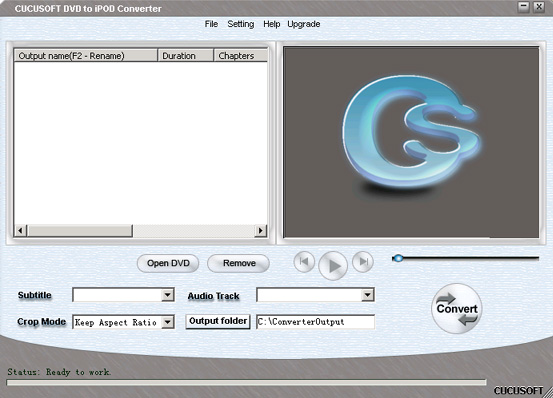This screenshot has width=553, height=398.
Task: Expand the Audio Track dropdown
Action: [x=367, y=295]
